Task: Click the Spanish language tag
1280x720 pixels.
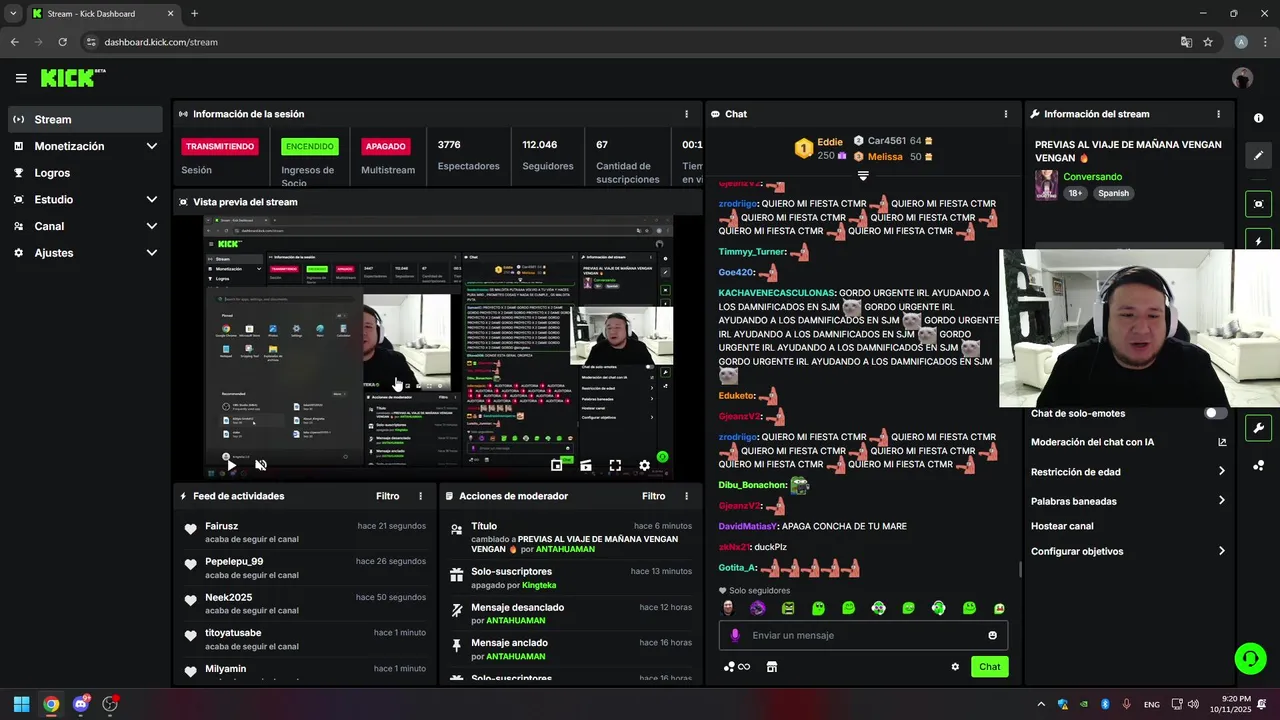Action: (x=1113, y=193)
